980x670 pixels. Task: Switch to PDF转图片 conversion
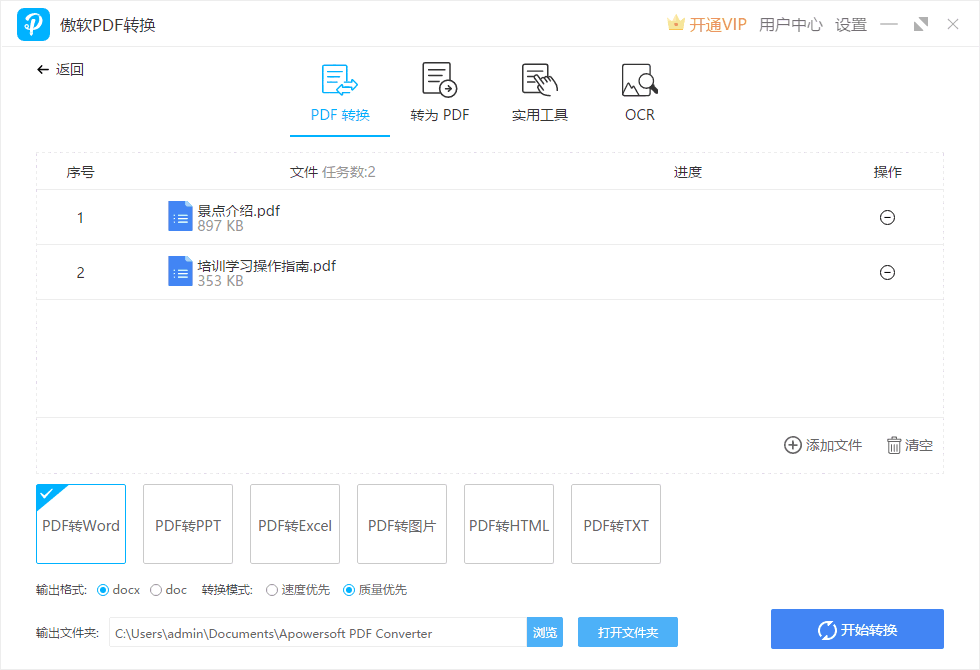pyautogui.click(x=401, y=524)
